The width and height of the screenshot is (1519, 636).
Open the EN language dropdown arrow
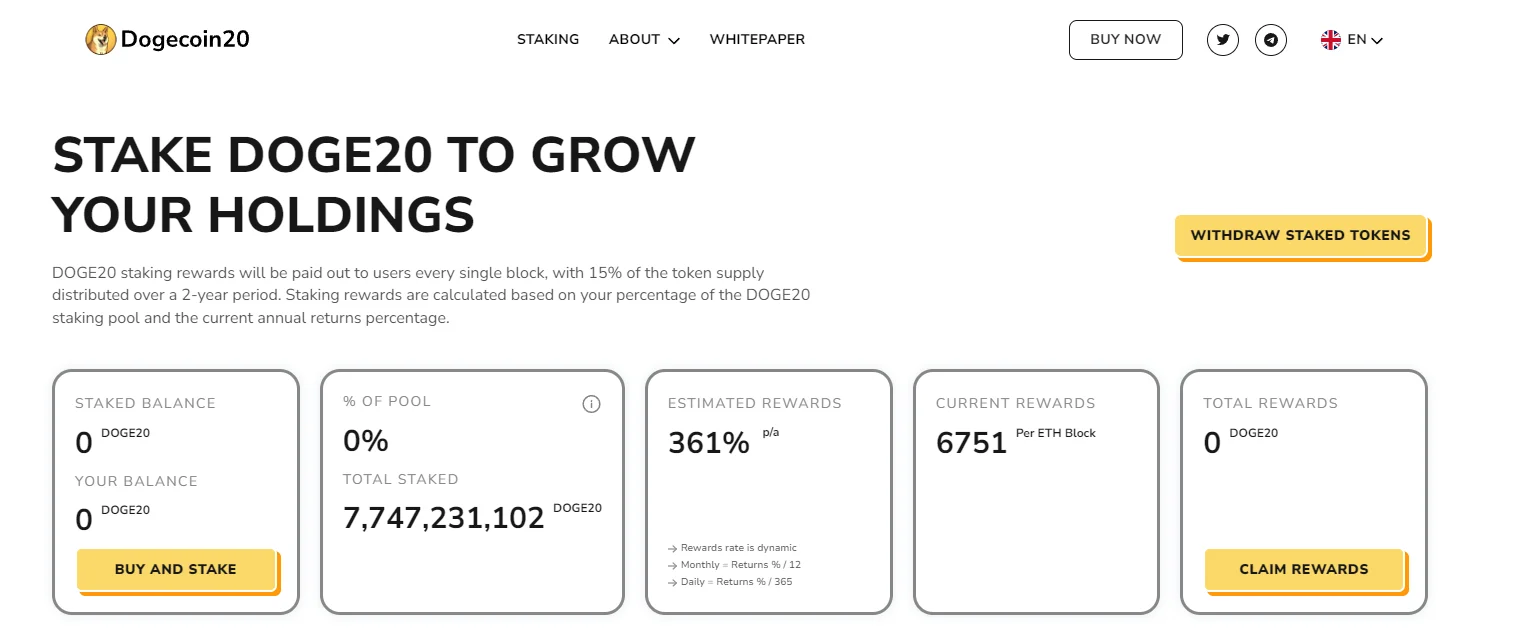[x=1377, y=41]
